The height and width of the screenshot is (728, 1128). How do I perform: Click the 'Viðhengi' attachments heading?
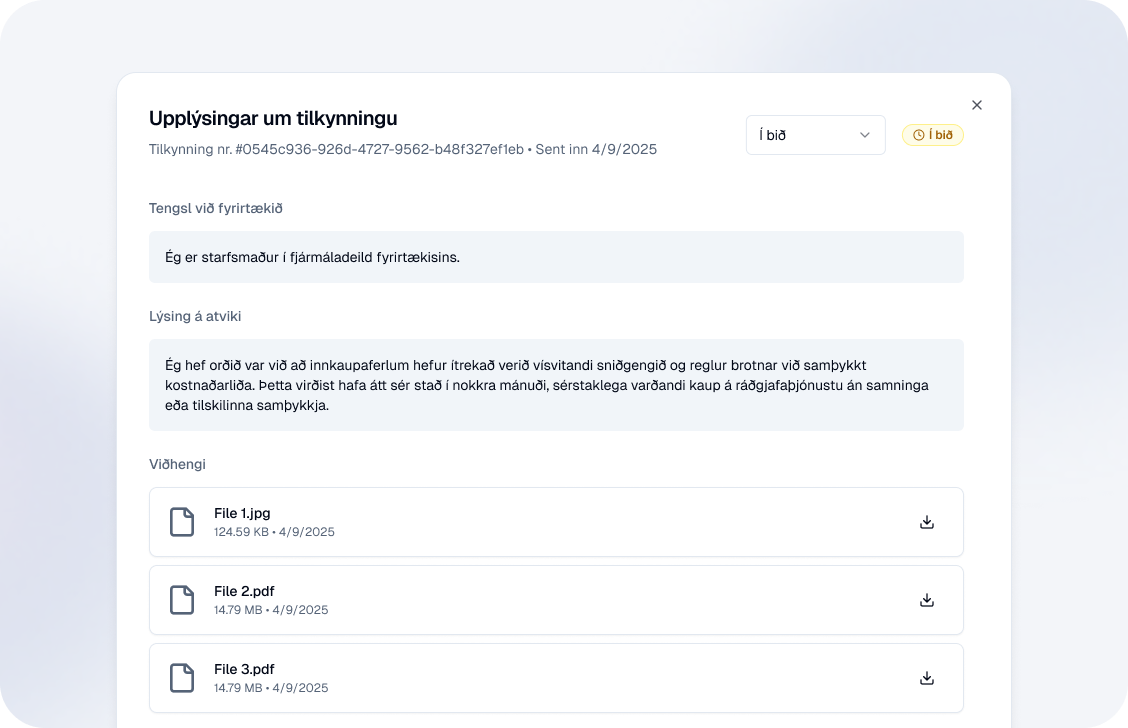[177, 464]
